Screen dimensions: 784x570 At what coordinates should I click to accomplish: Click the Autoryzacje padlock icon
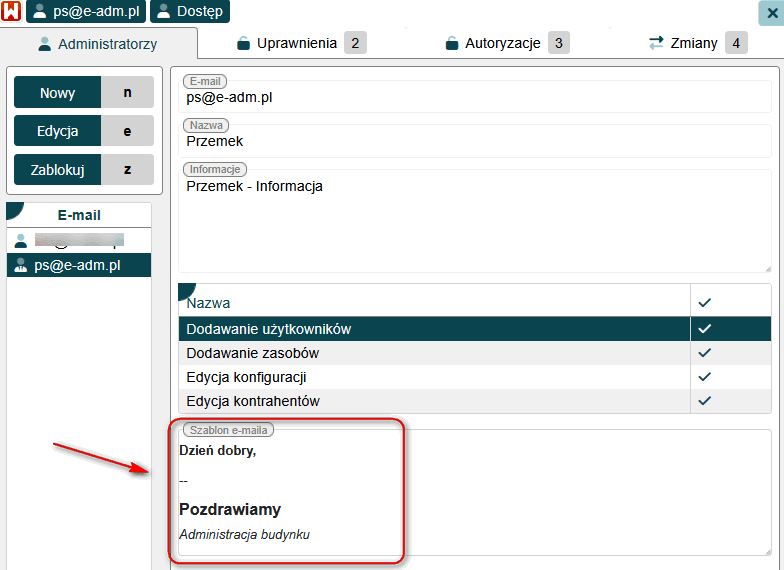452,43
